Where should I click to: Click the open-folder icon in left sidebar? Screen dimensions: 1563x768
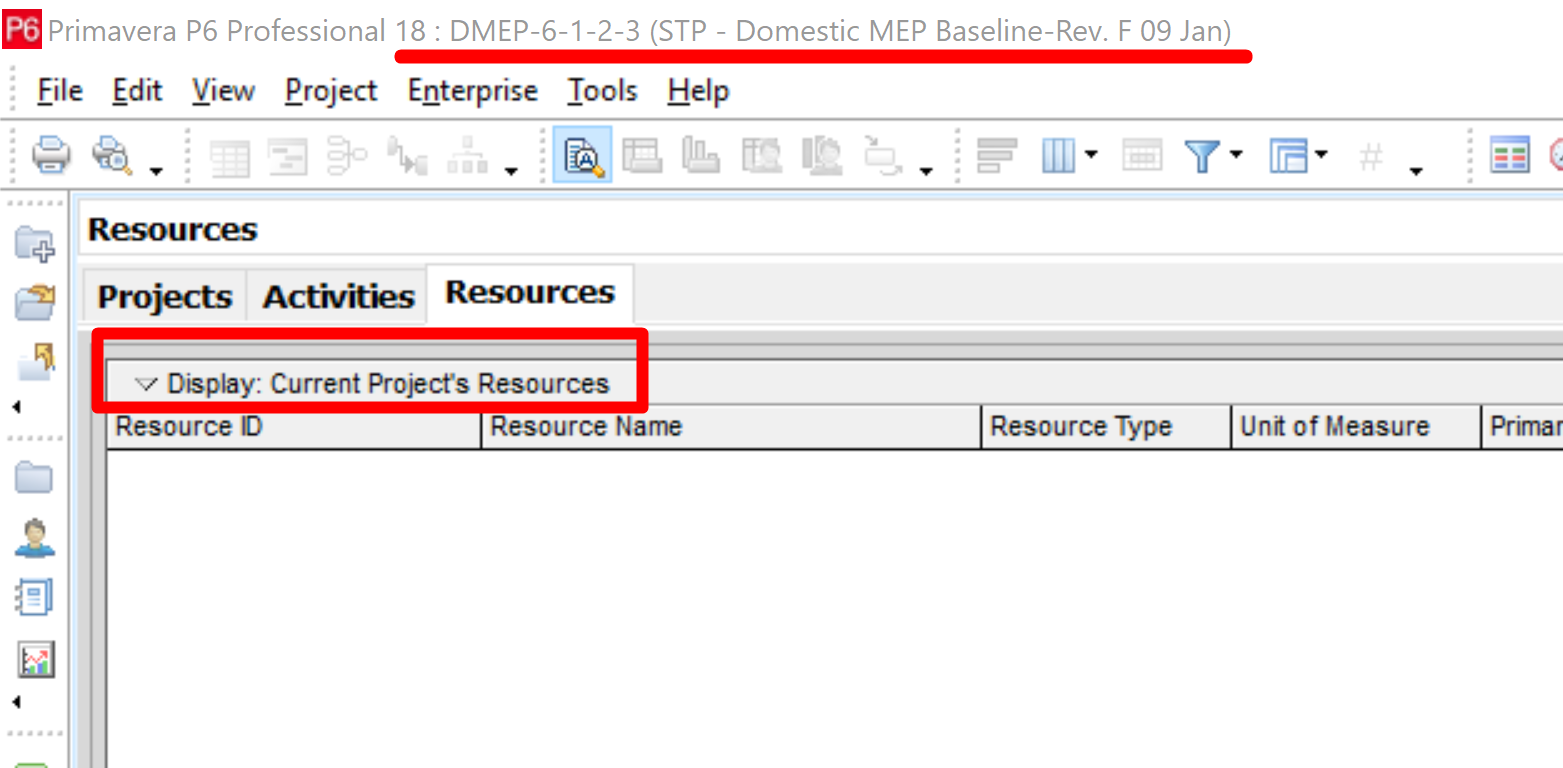click(x=35, y=302)
